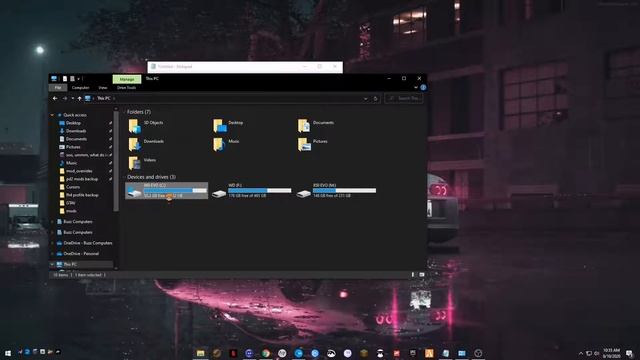Collapse the This PC tree node
Image resolution: width=640 pixels, height=360 pixels.
52,264
